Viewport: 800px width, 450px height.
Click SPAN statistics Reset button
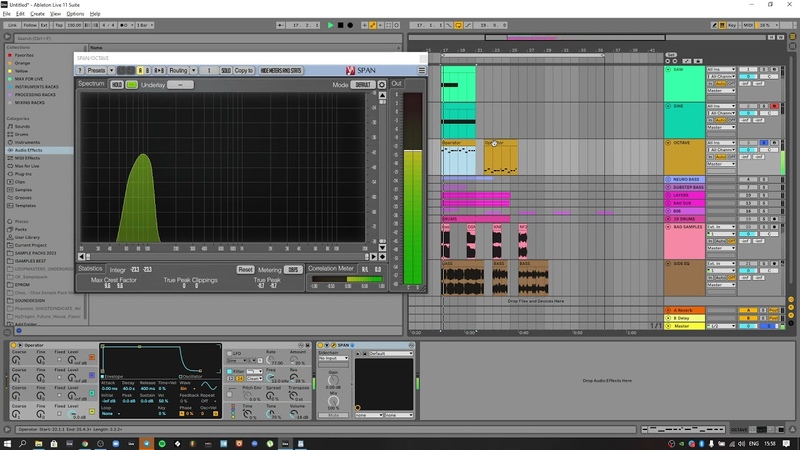(x=245, y=269)
